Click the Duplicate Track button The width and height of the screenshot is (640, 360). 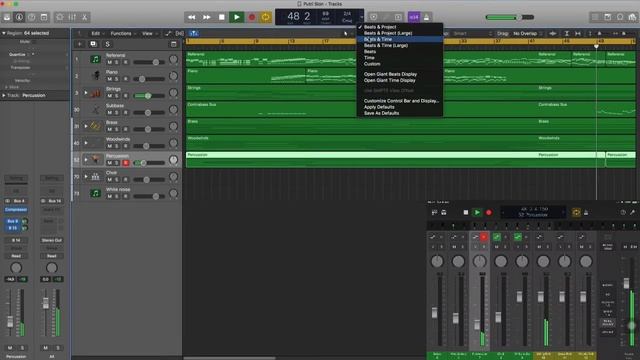(93, 44)
